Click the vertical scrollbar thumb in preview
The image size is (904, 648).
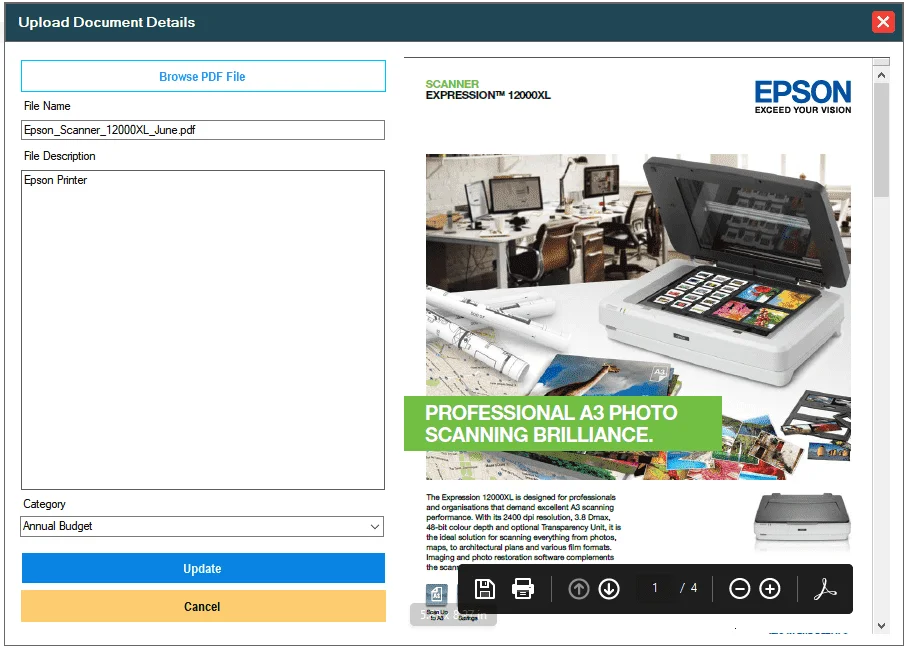coord(881,140)
